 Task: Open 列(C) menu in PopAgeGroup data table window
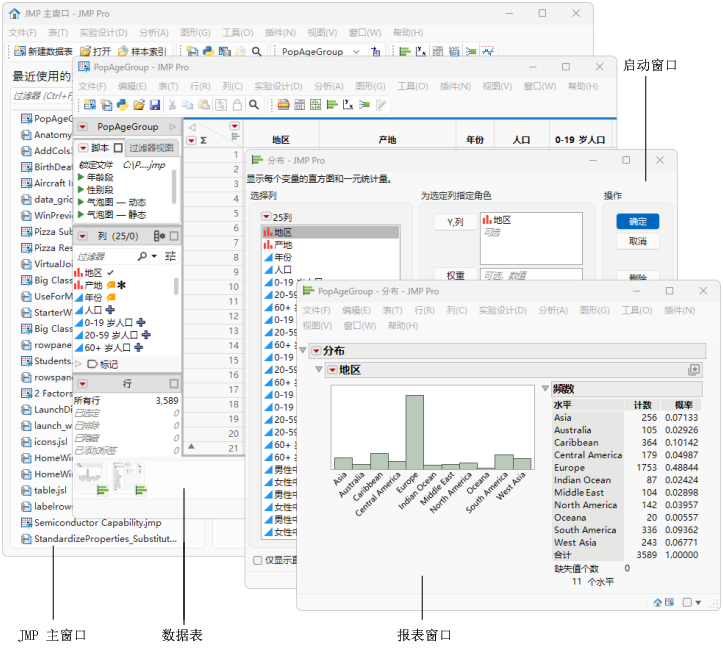(232, 86)
